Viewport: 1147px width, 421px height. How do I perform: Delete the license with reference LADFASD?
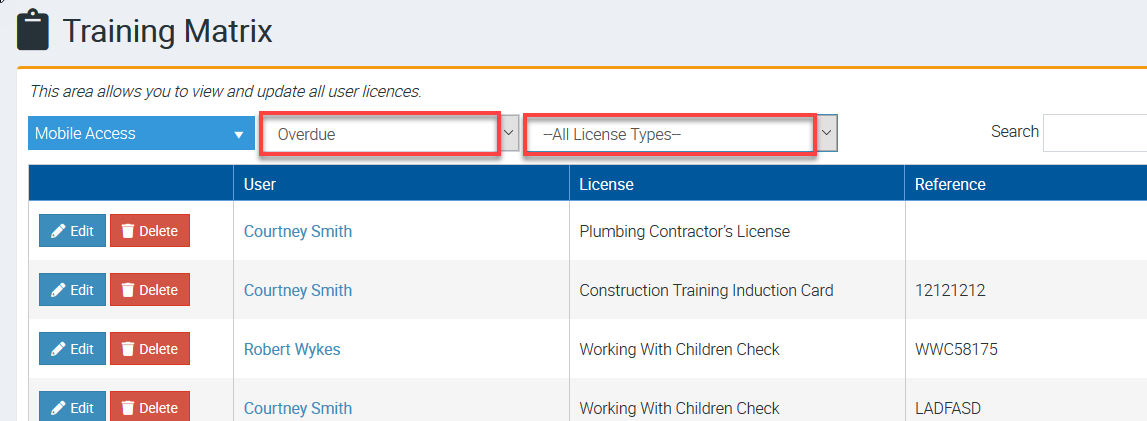pos(149,407)
